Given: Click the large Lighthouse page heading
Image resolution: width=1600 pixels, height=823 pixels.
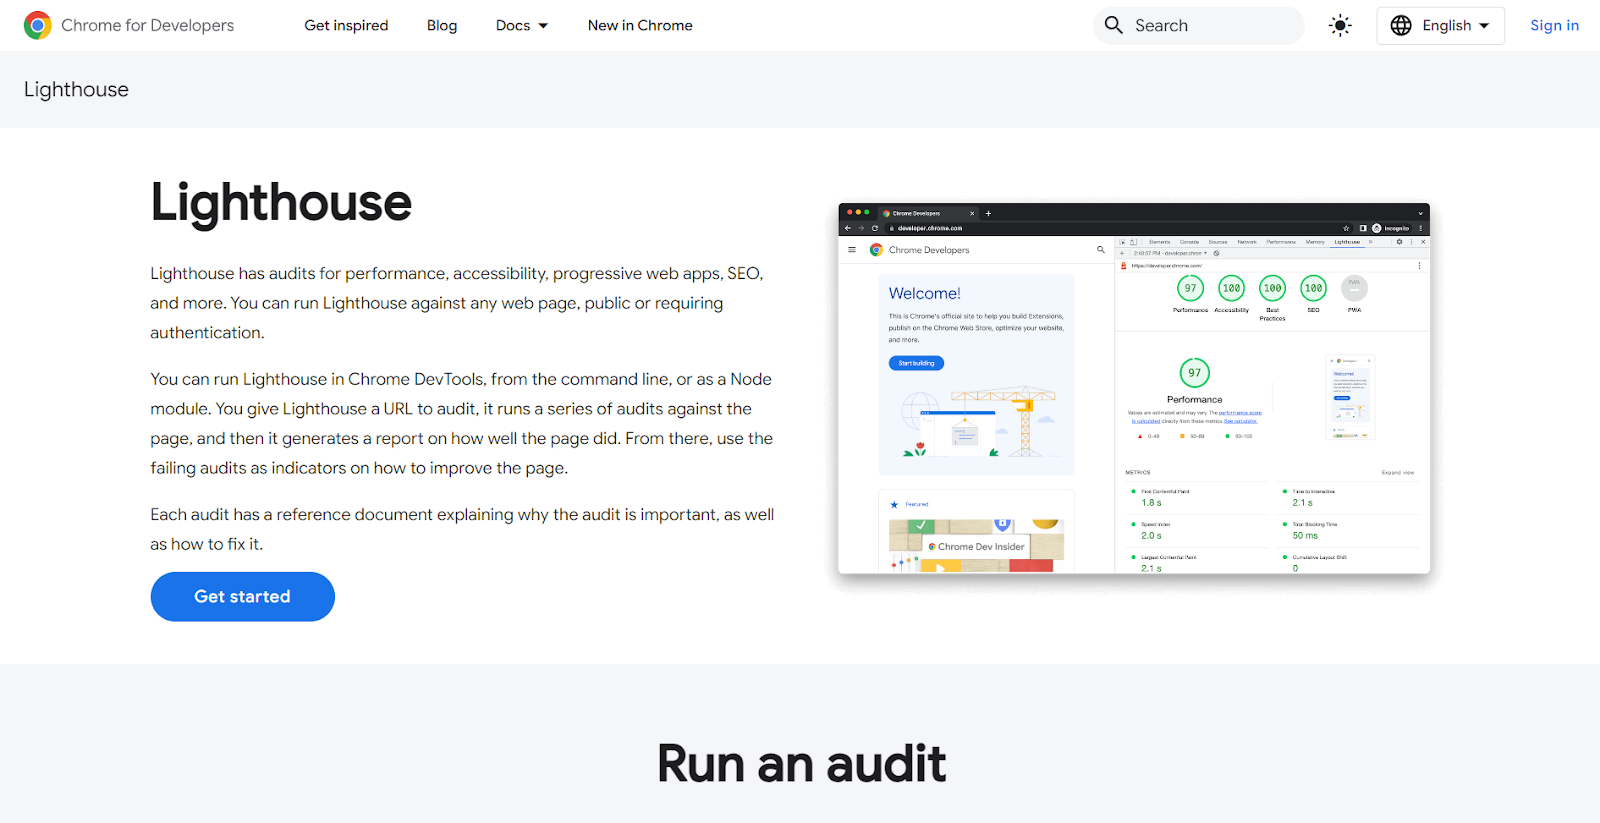Looking at the screenshot, I should (x=281, y=202).
